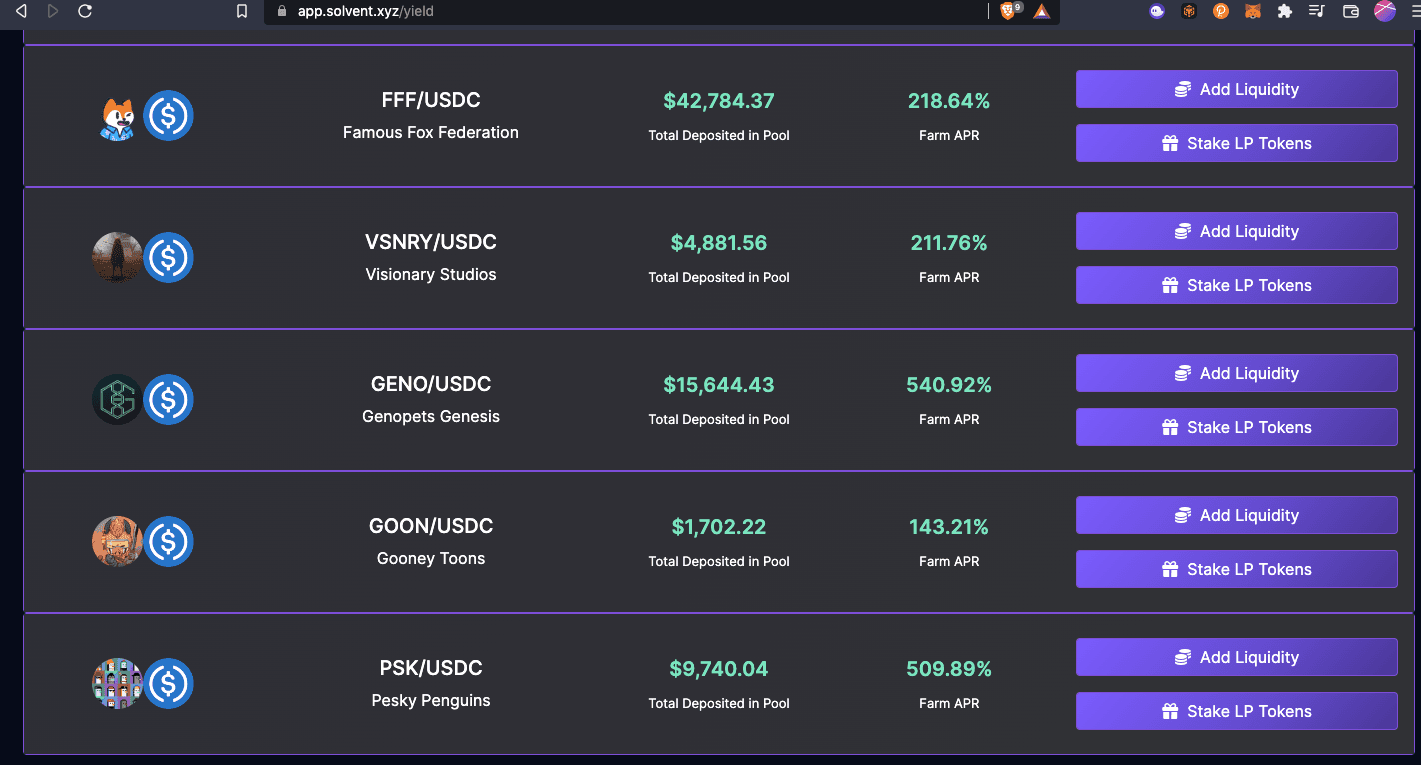The width and height of the screenshot is (1421, 765).
Task: Add Liquidity to the FFF/USDC pool
Action: coord(1236,89)
